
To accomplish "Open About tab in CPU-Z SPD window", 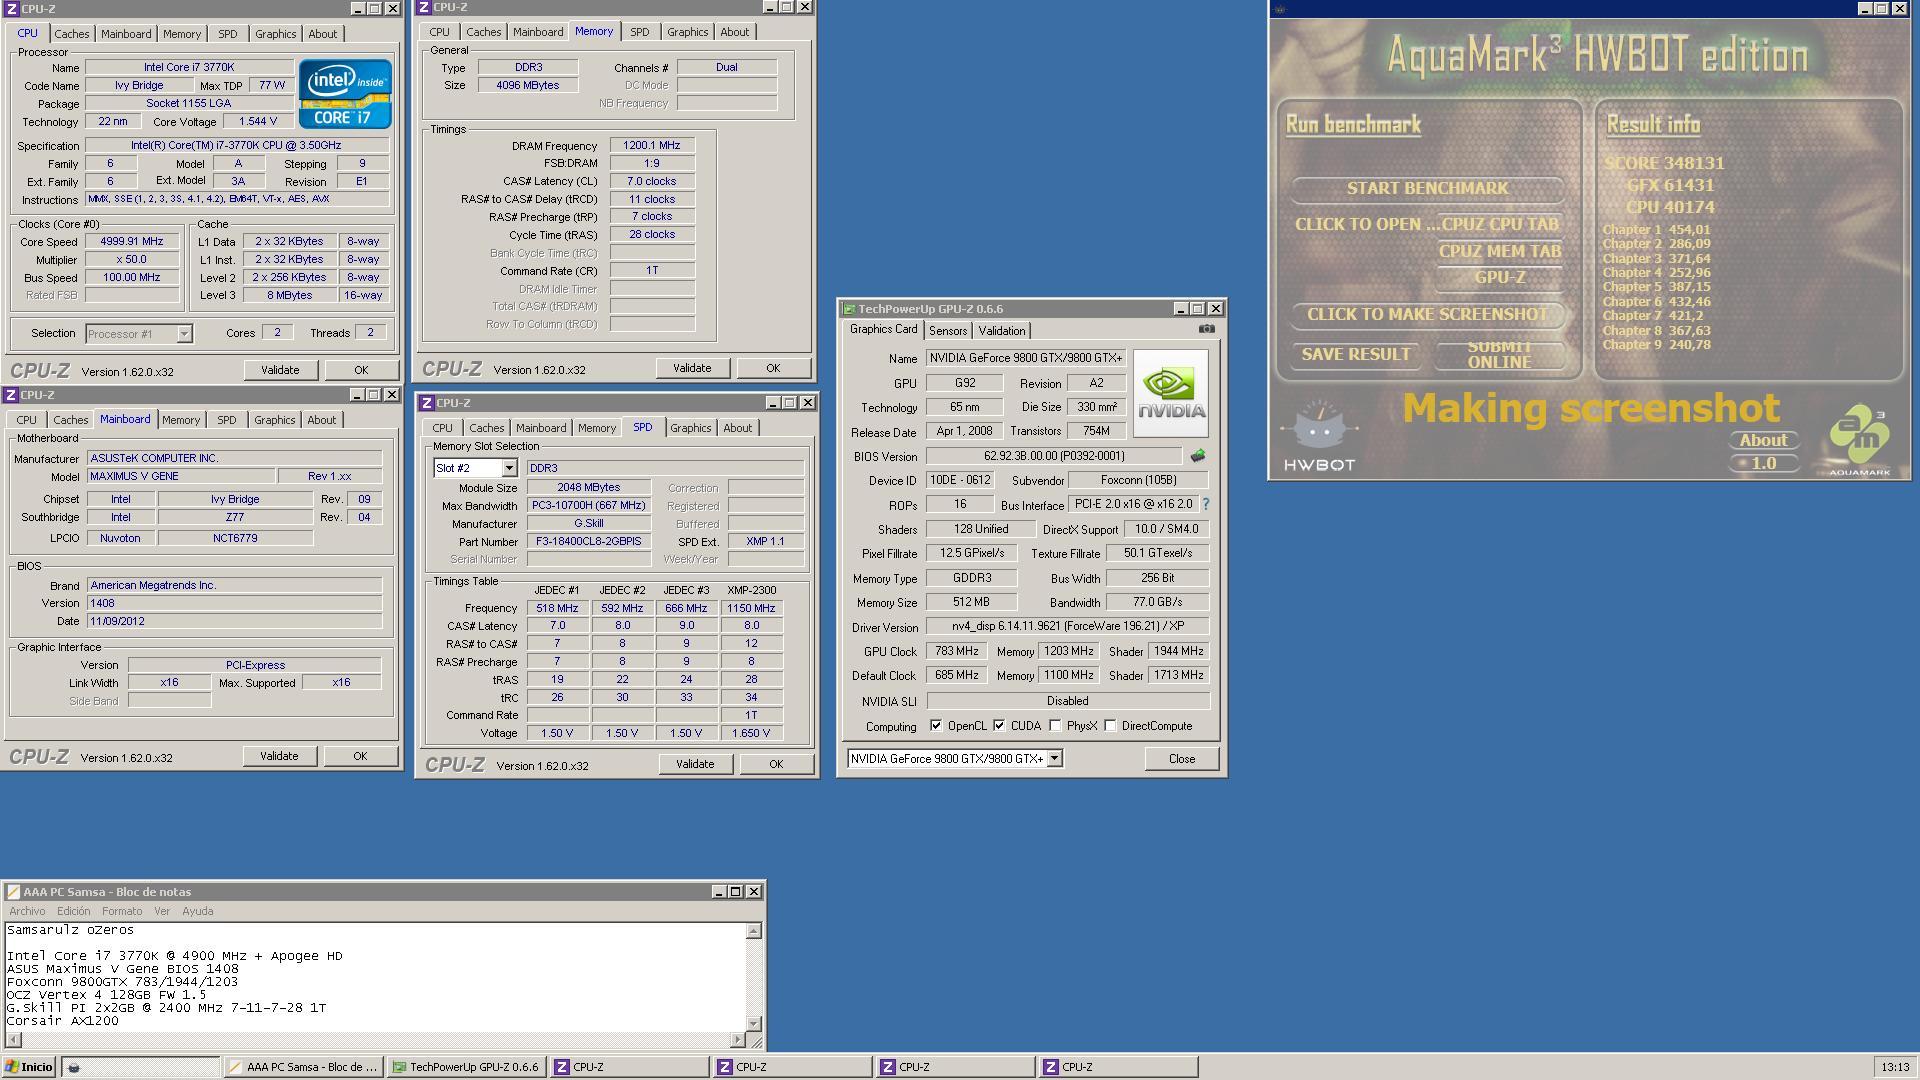I will point(737,428).
